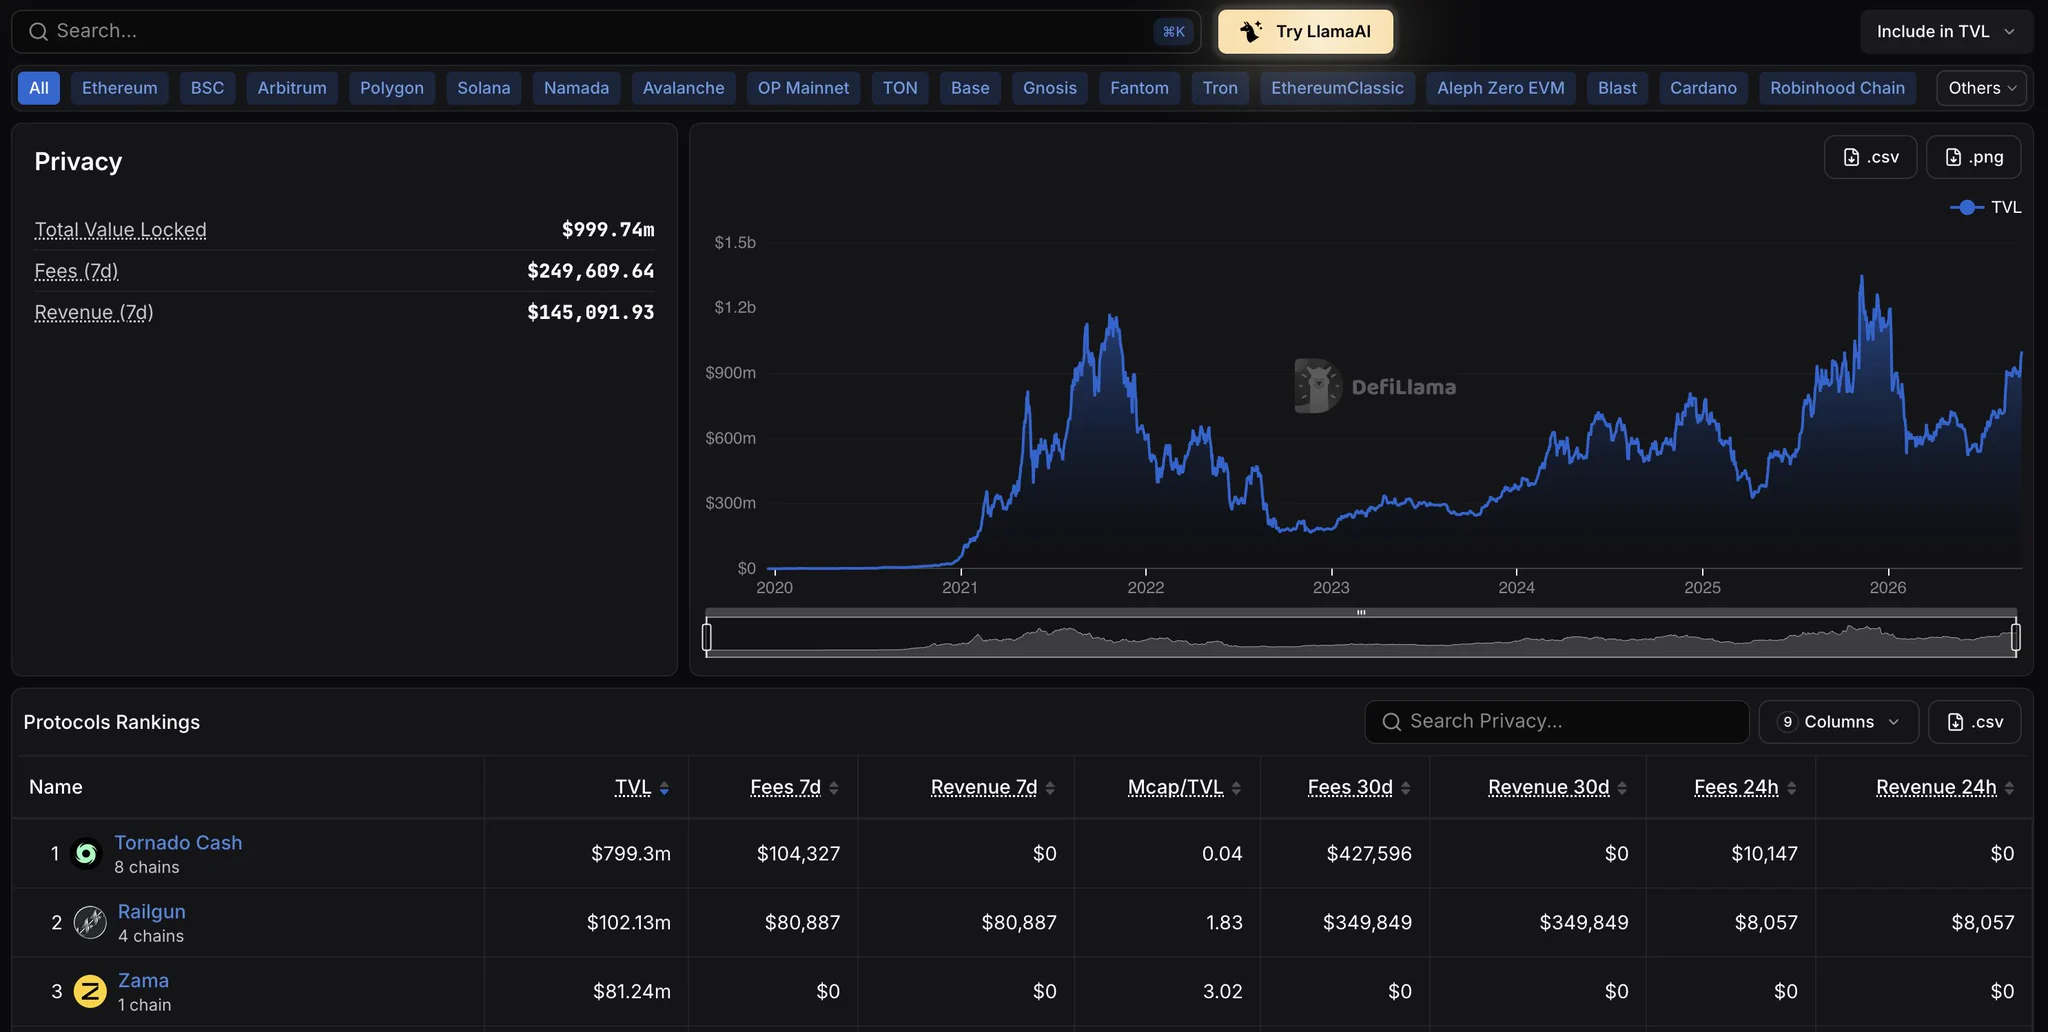The height and width of the screenshot is (1032, 2048).
Task: Sort by Fees 24h using its sort icon
Action: (1792, 788)
